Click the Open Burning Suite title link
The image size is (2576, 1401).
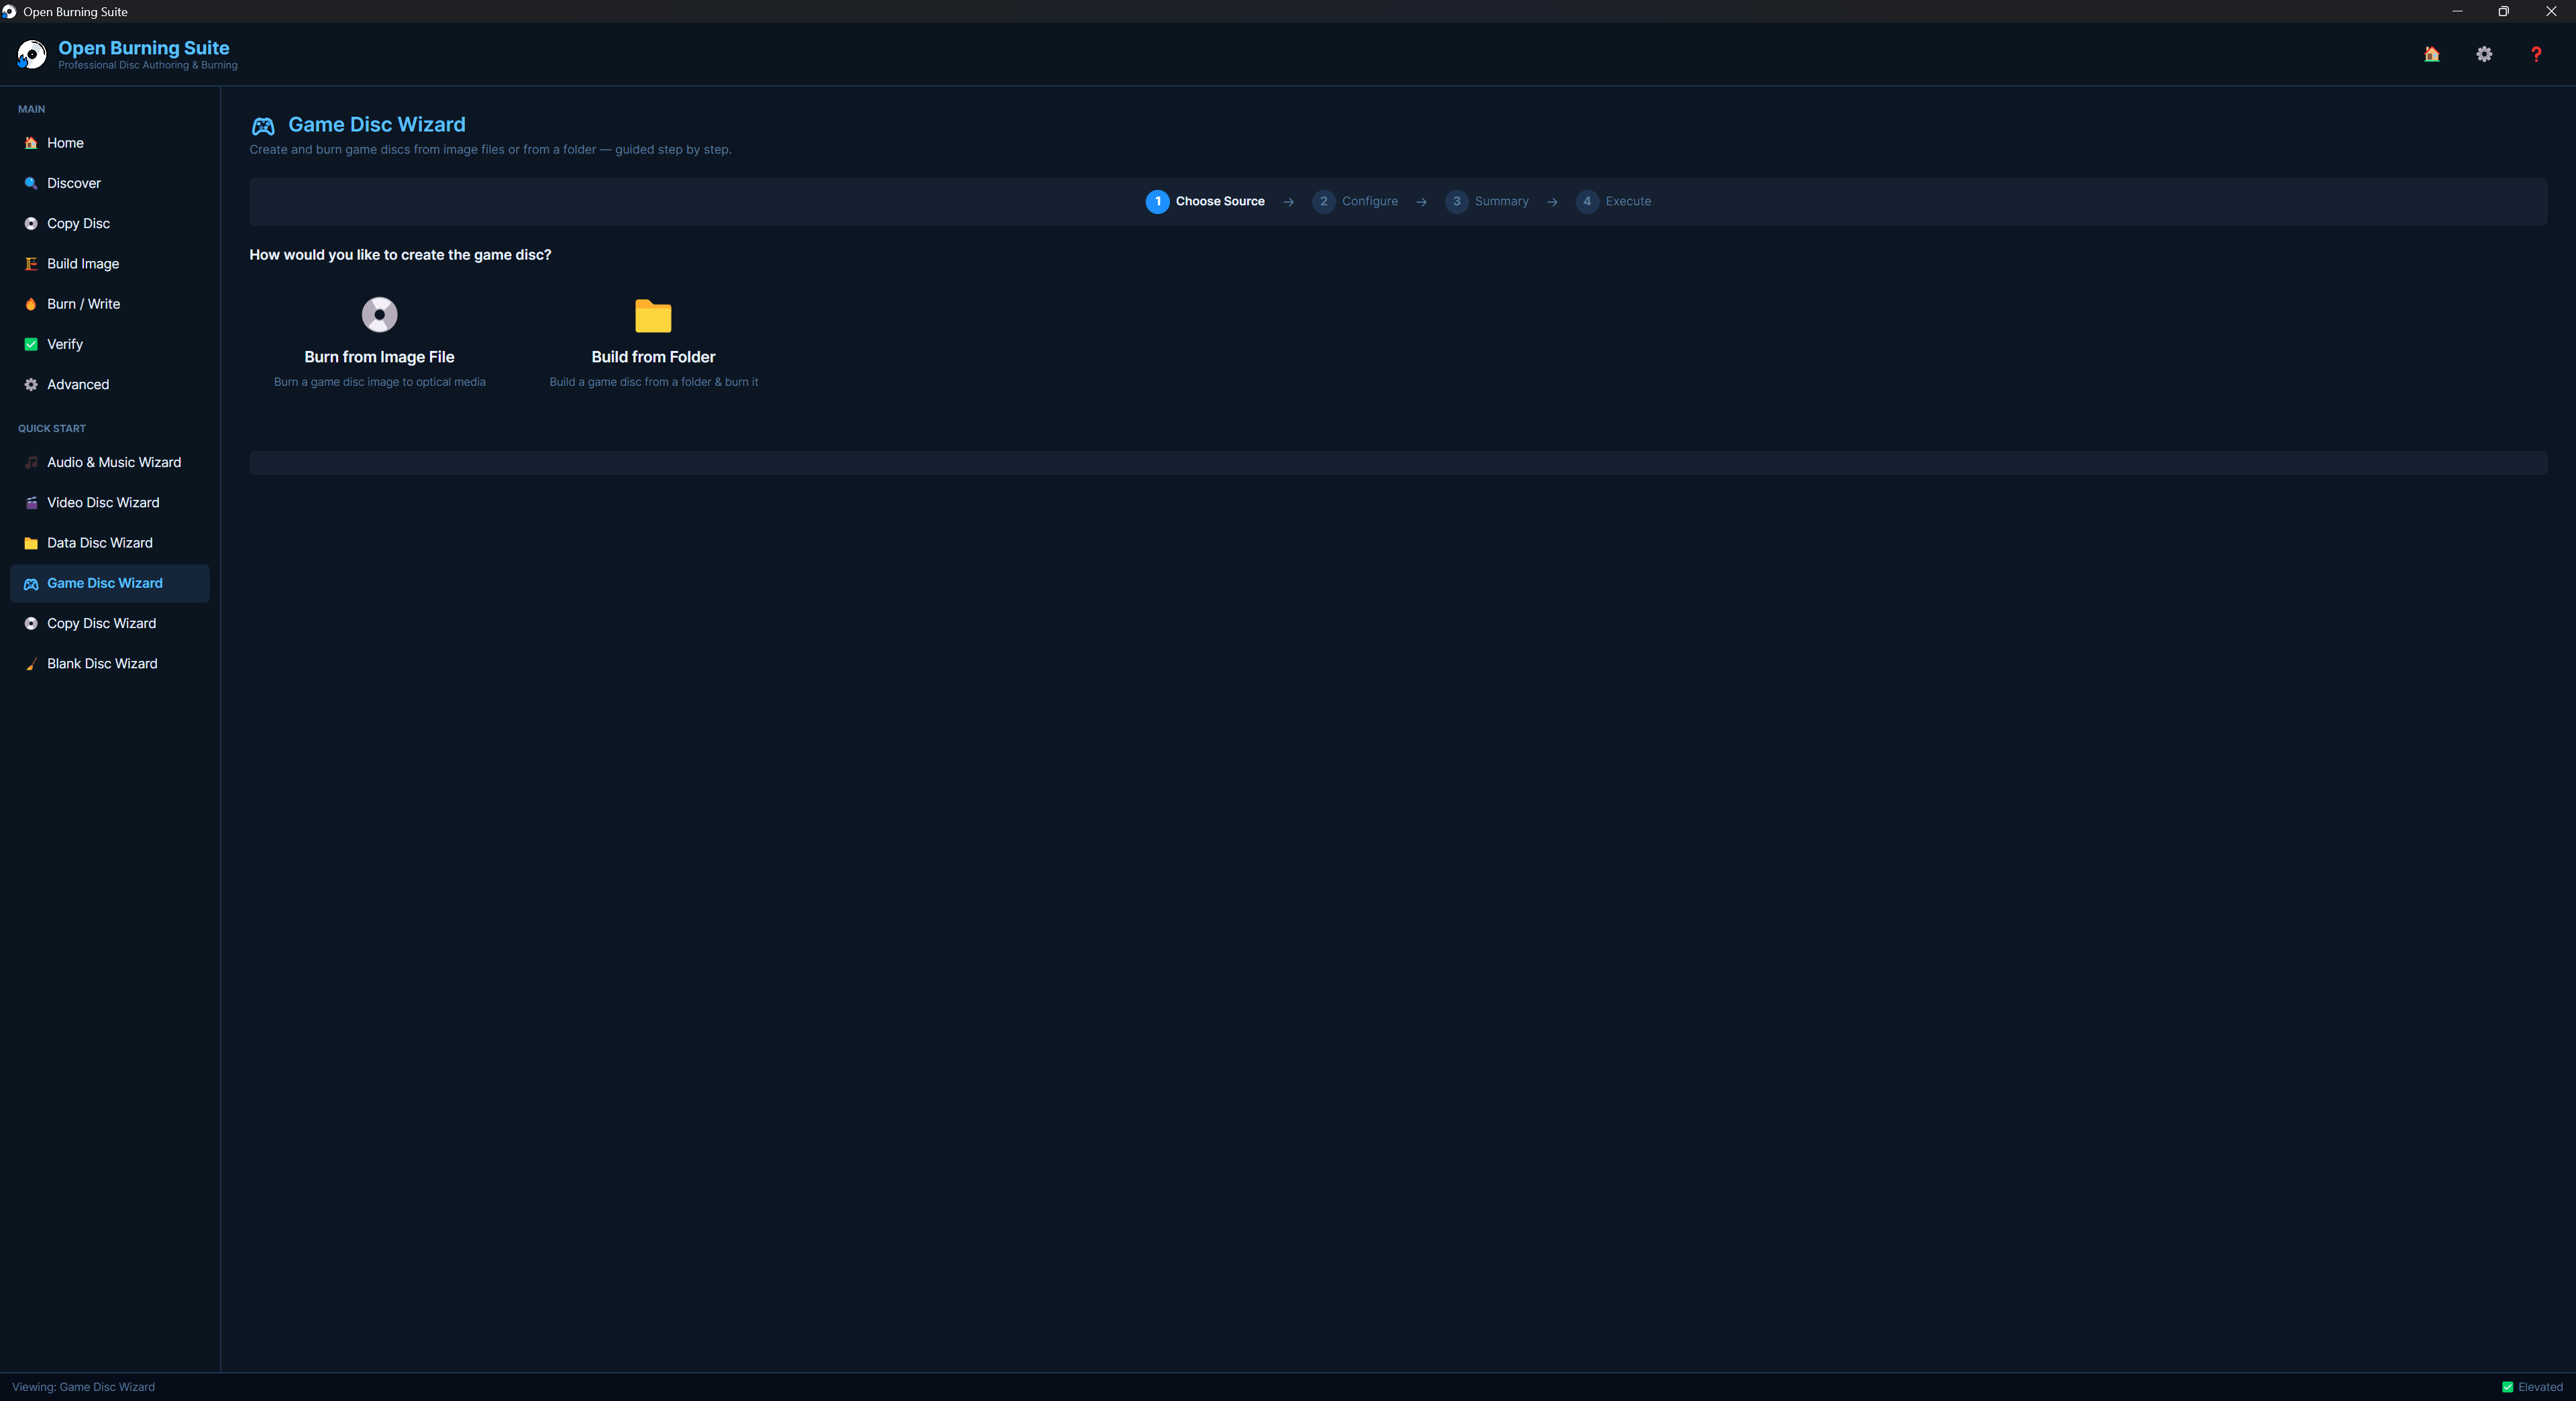(x=144, y=48)
